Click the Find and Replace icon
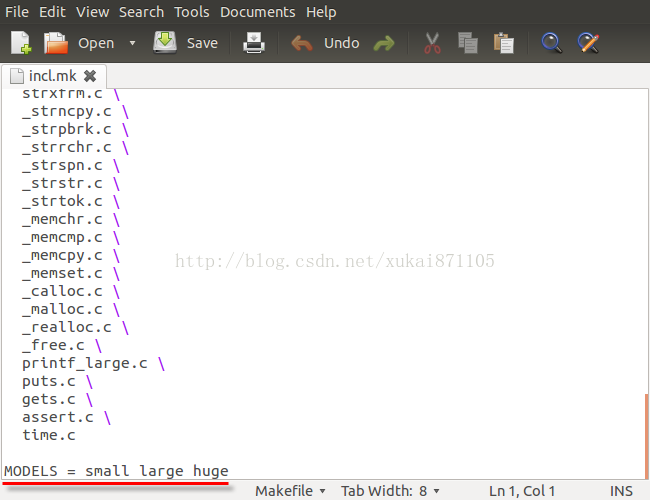 point(588,43)
